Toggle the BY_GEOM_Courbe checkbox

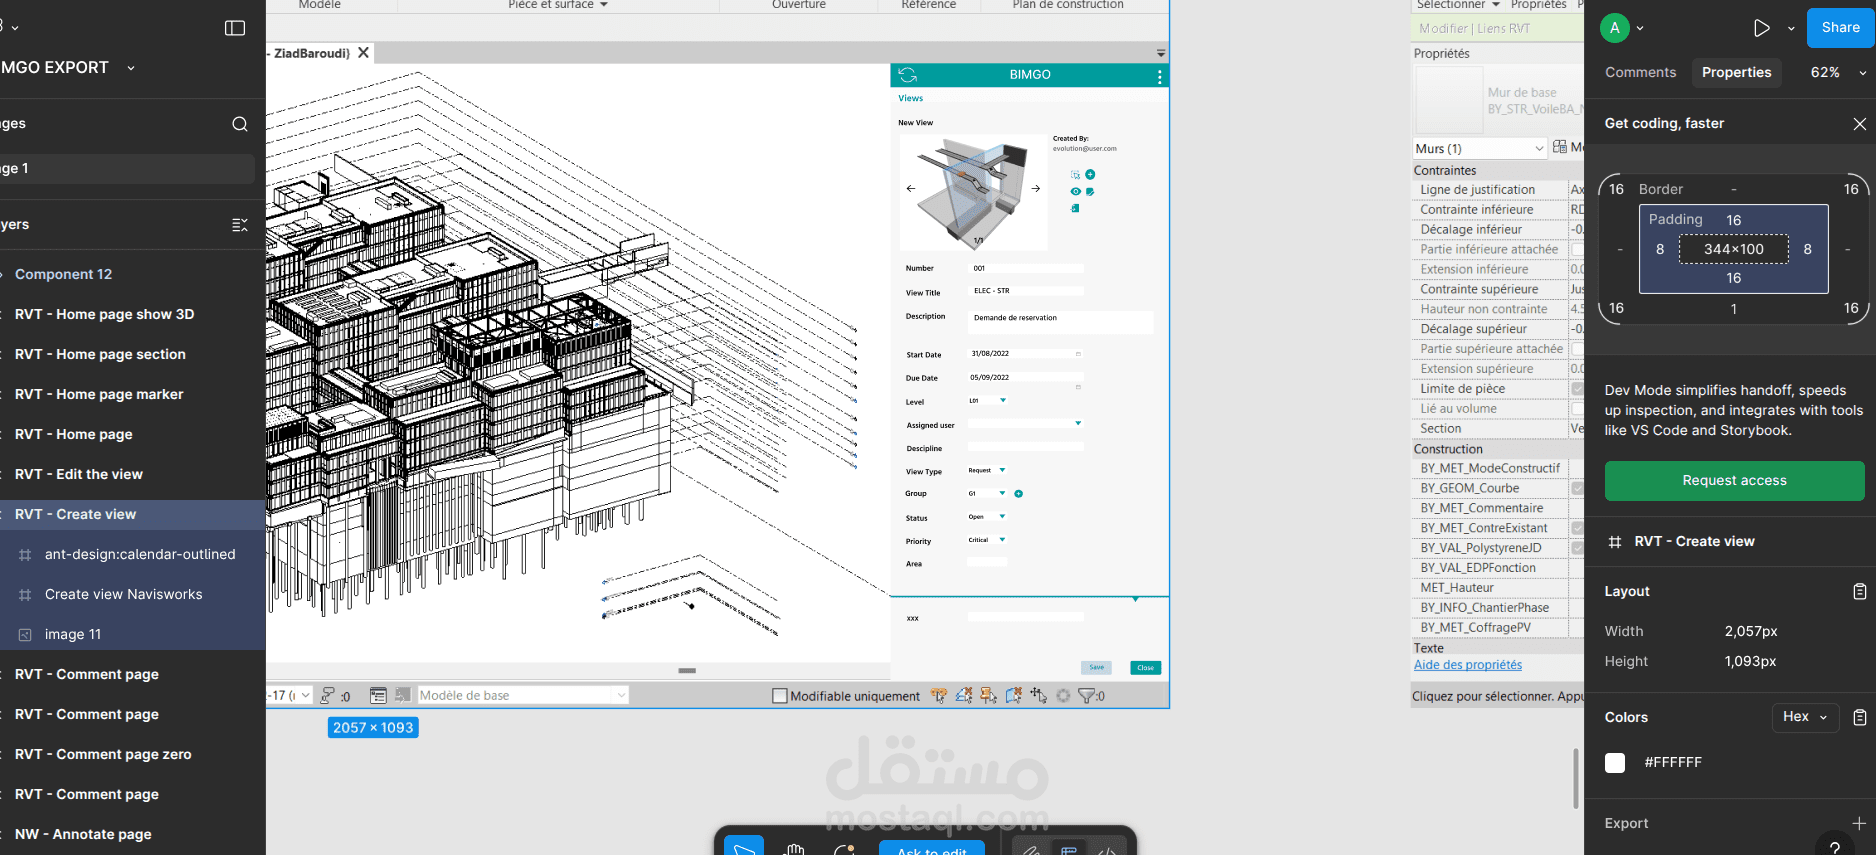point(1577,488)
